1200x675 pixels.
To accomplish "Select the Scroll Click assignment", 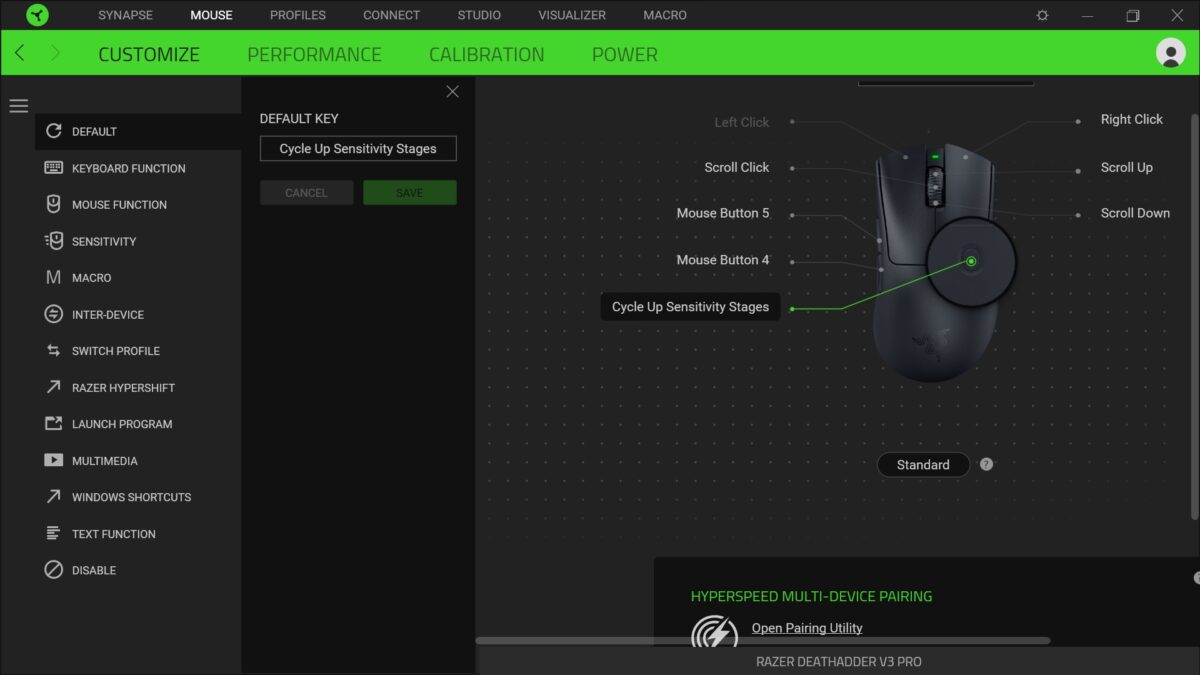I will [x=737, y=167].
